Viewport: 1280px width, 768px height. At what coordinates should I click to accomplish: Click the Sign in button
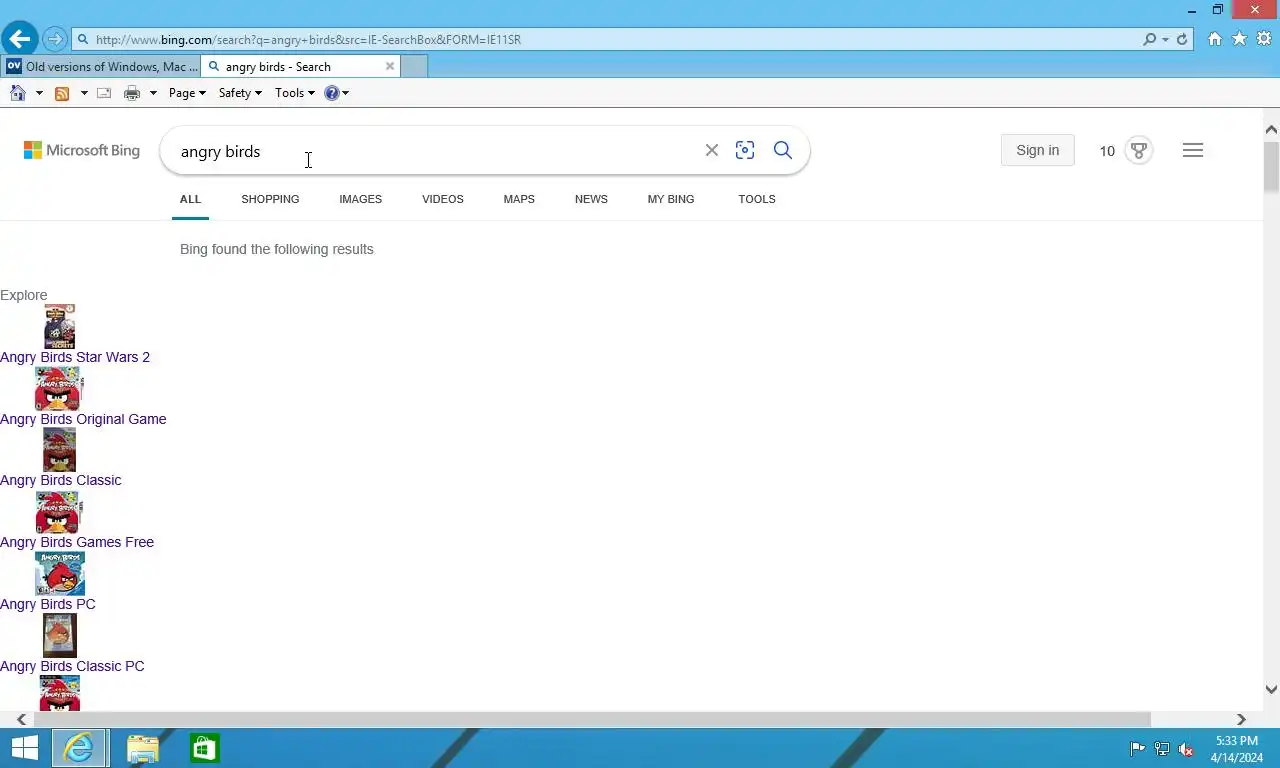click(1037, 150)
